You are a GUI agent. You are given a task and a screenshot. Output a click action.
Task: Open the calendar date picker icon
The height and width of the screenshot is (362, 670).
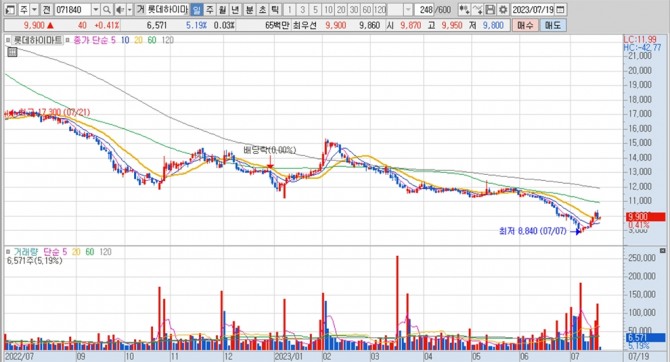click(x=560, y=9)
